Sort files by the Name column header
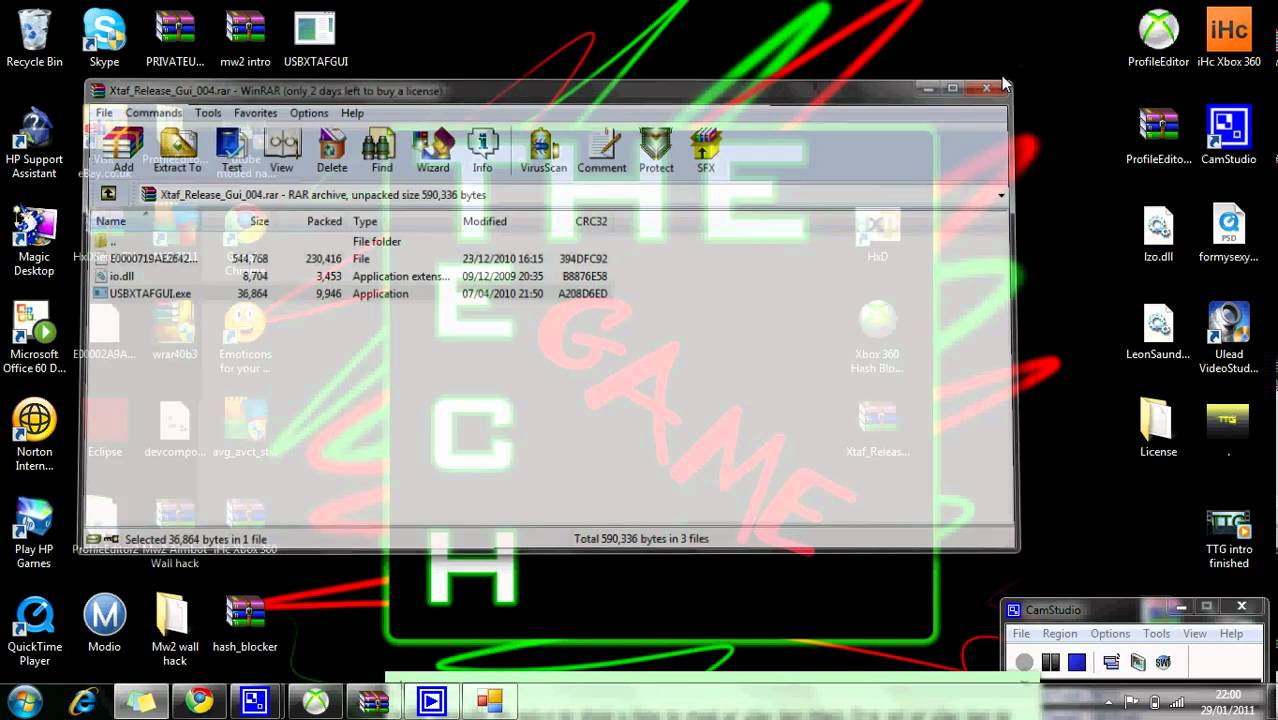The width and height of the screenshot is (1278, 720). click(111, 221)
